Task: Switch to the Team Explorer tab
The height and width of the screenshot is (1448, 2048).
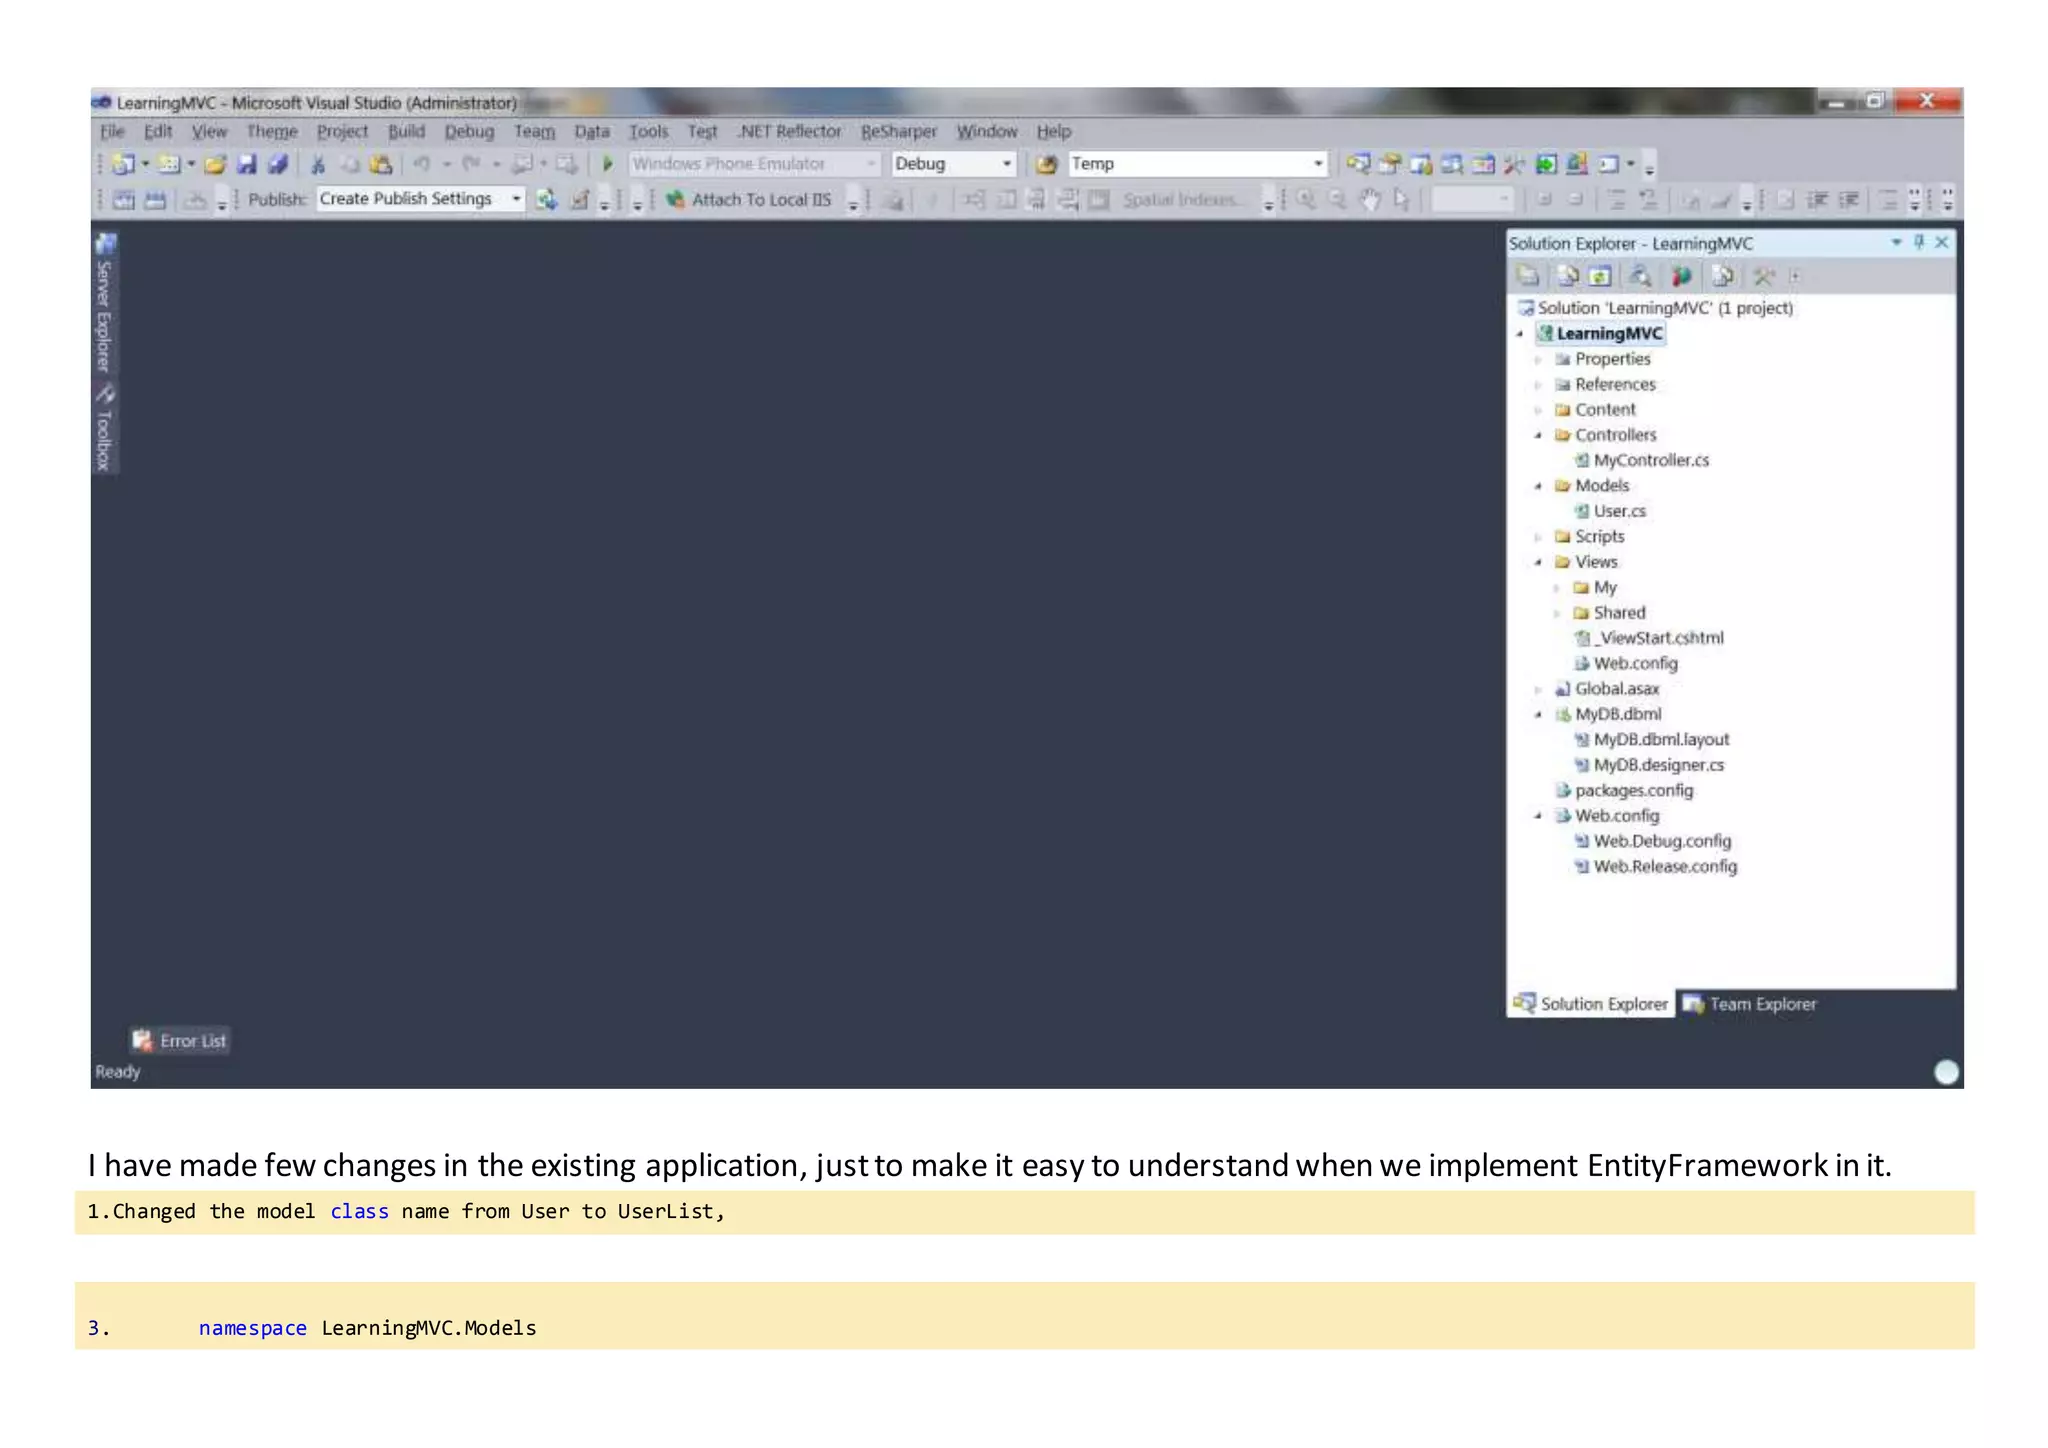Action: pyautogui.click(x=1750, y=1004)
